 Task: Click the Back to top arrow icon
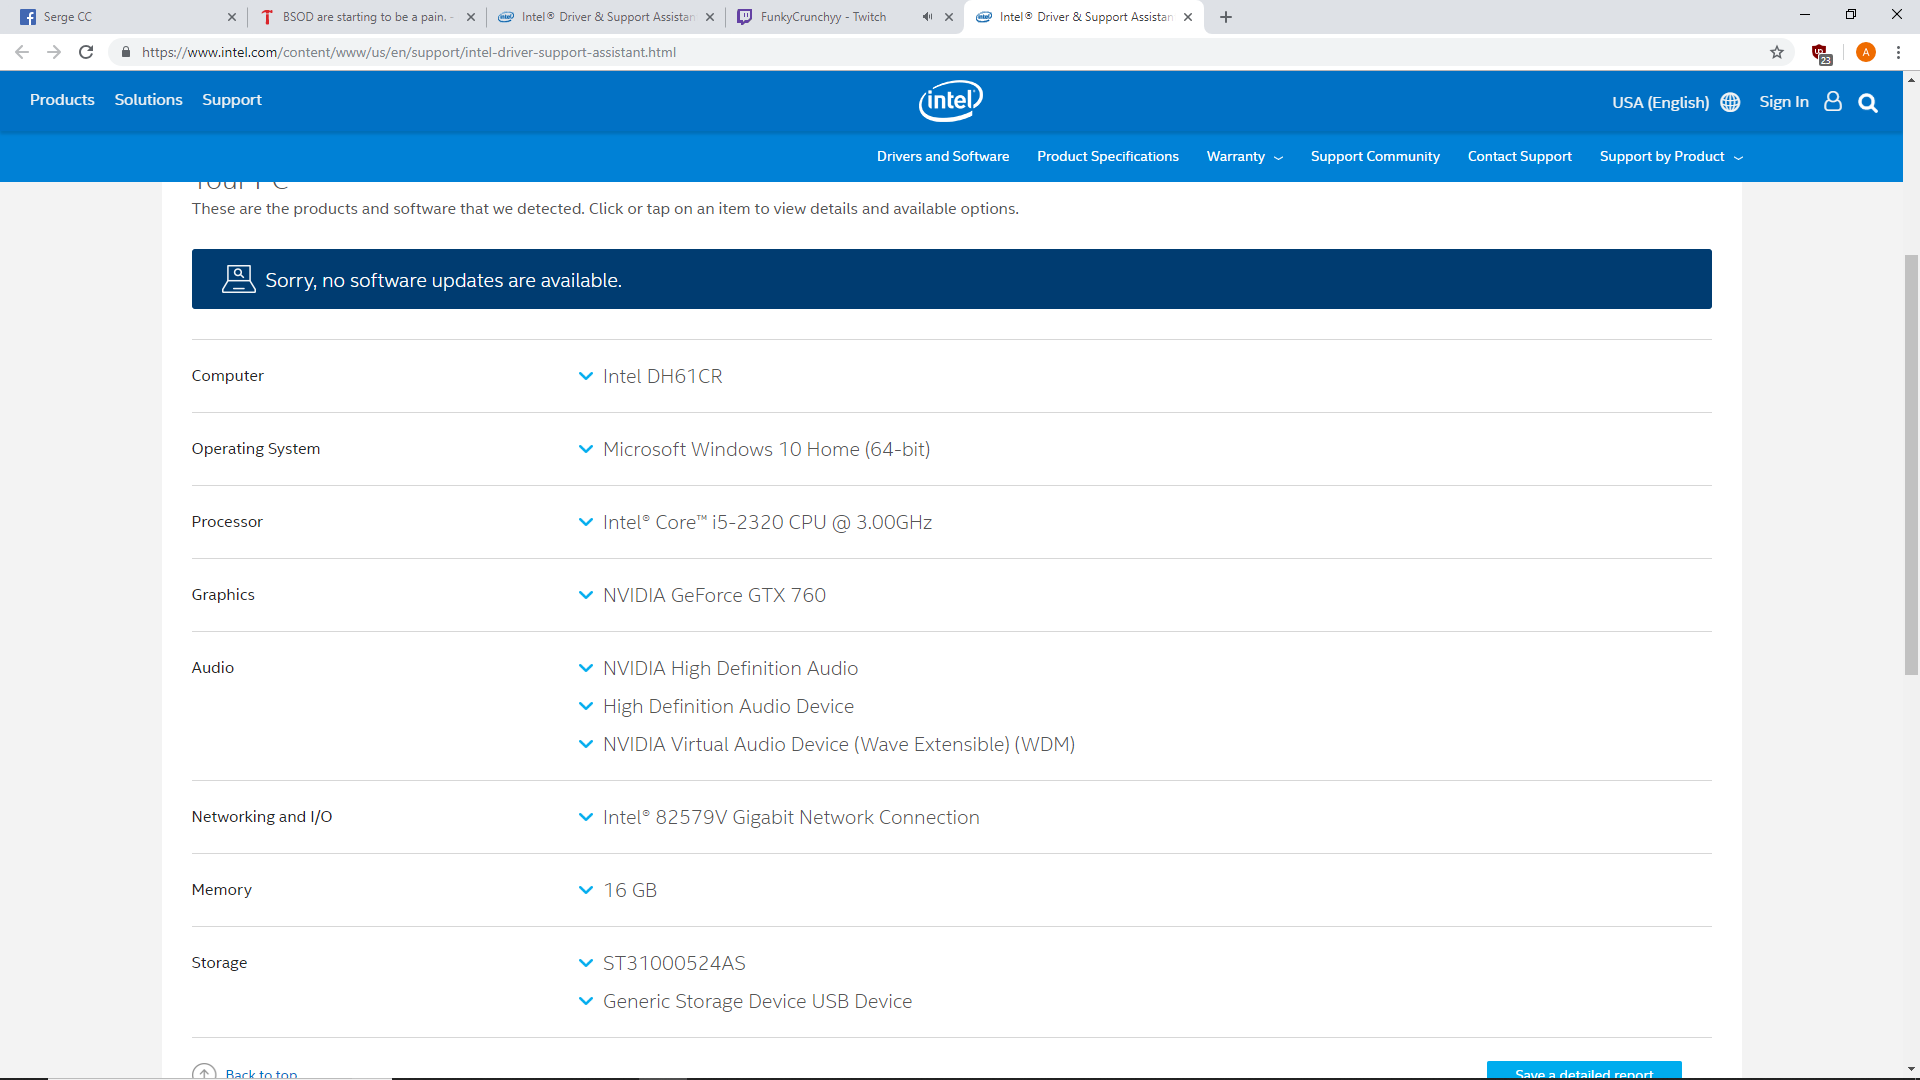point(204,1072)
